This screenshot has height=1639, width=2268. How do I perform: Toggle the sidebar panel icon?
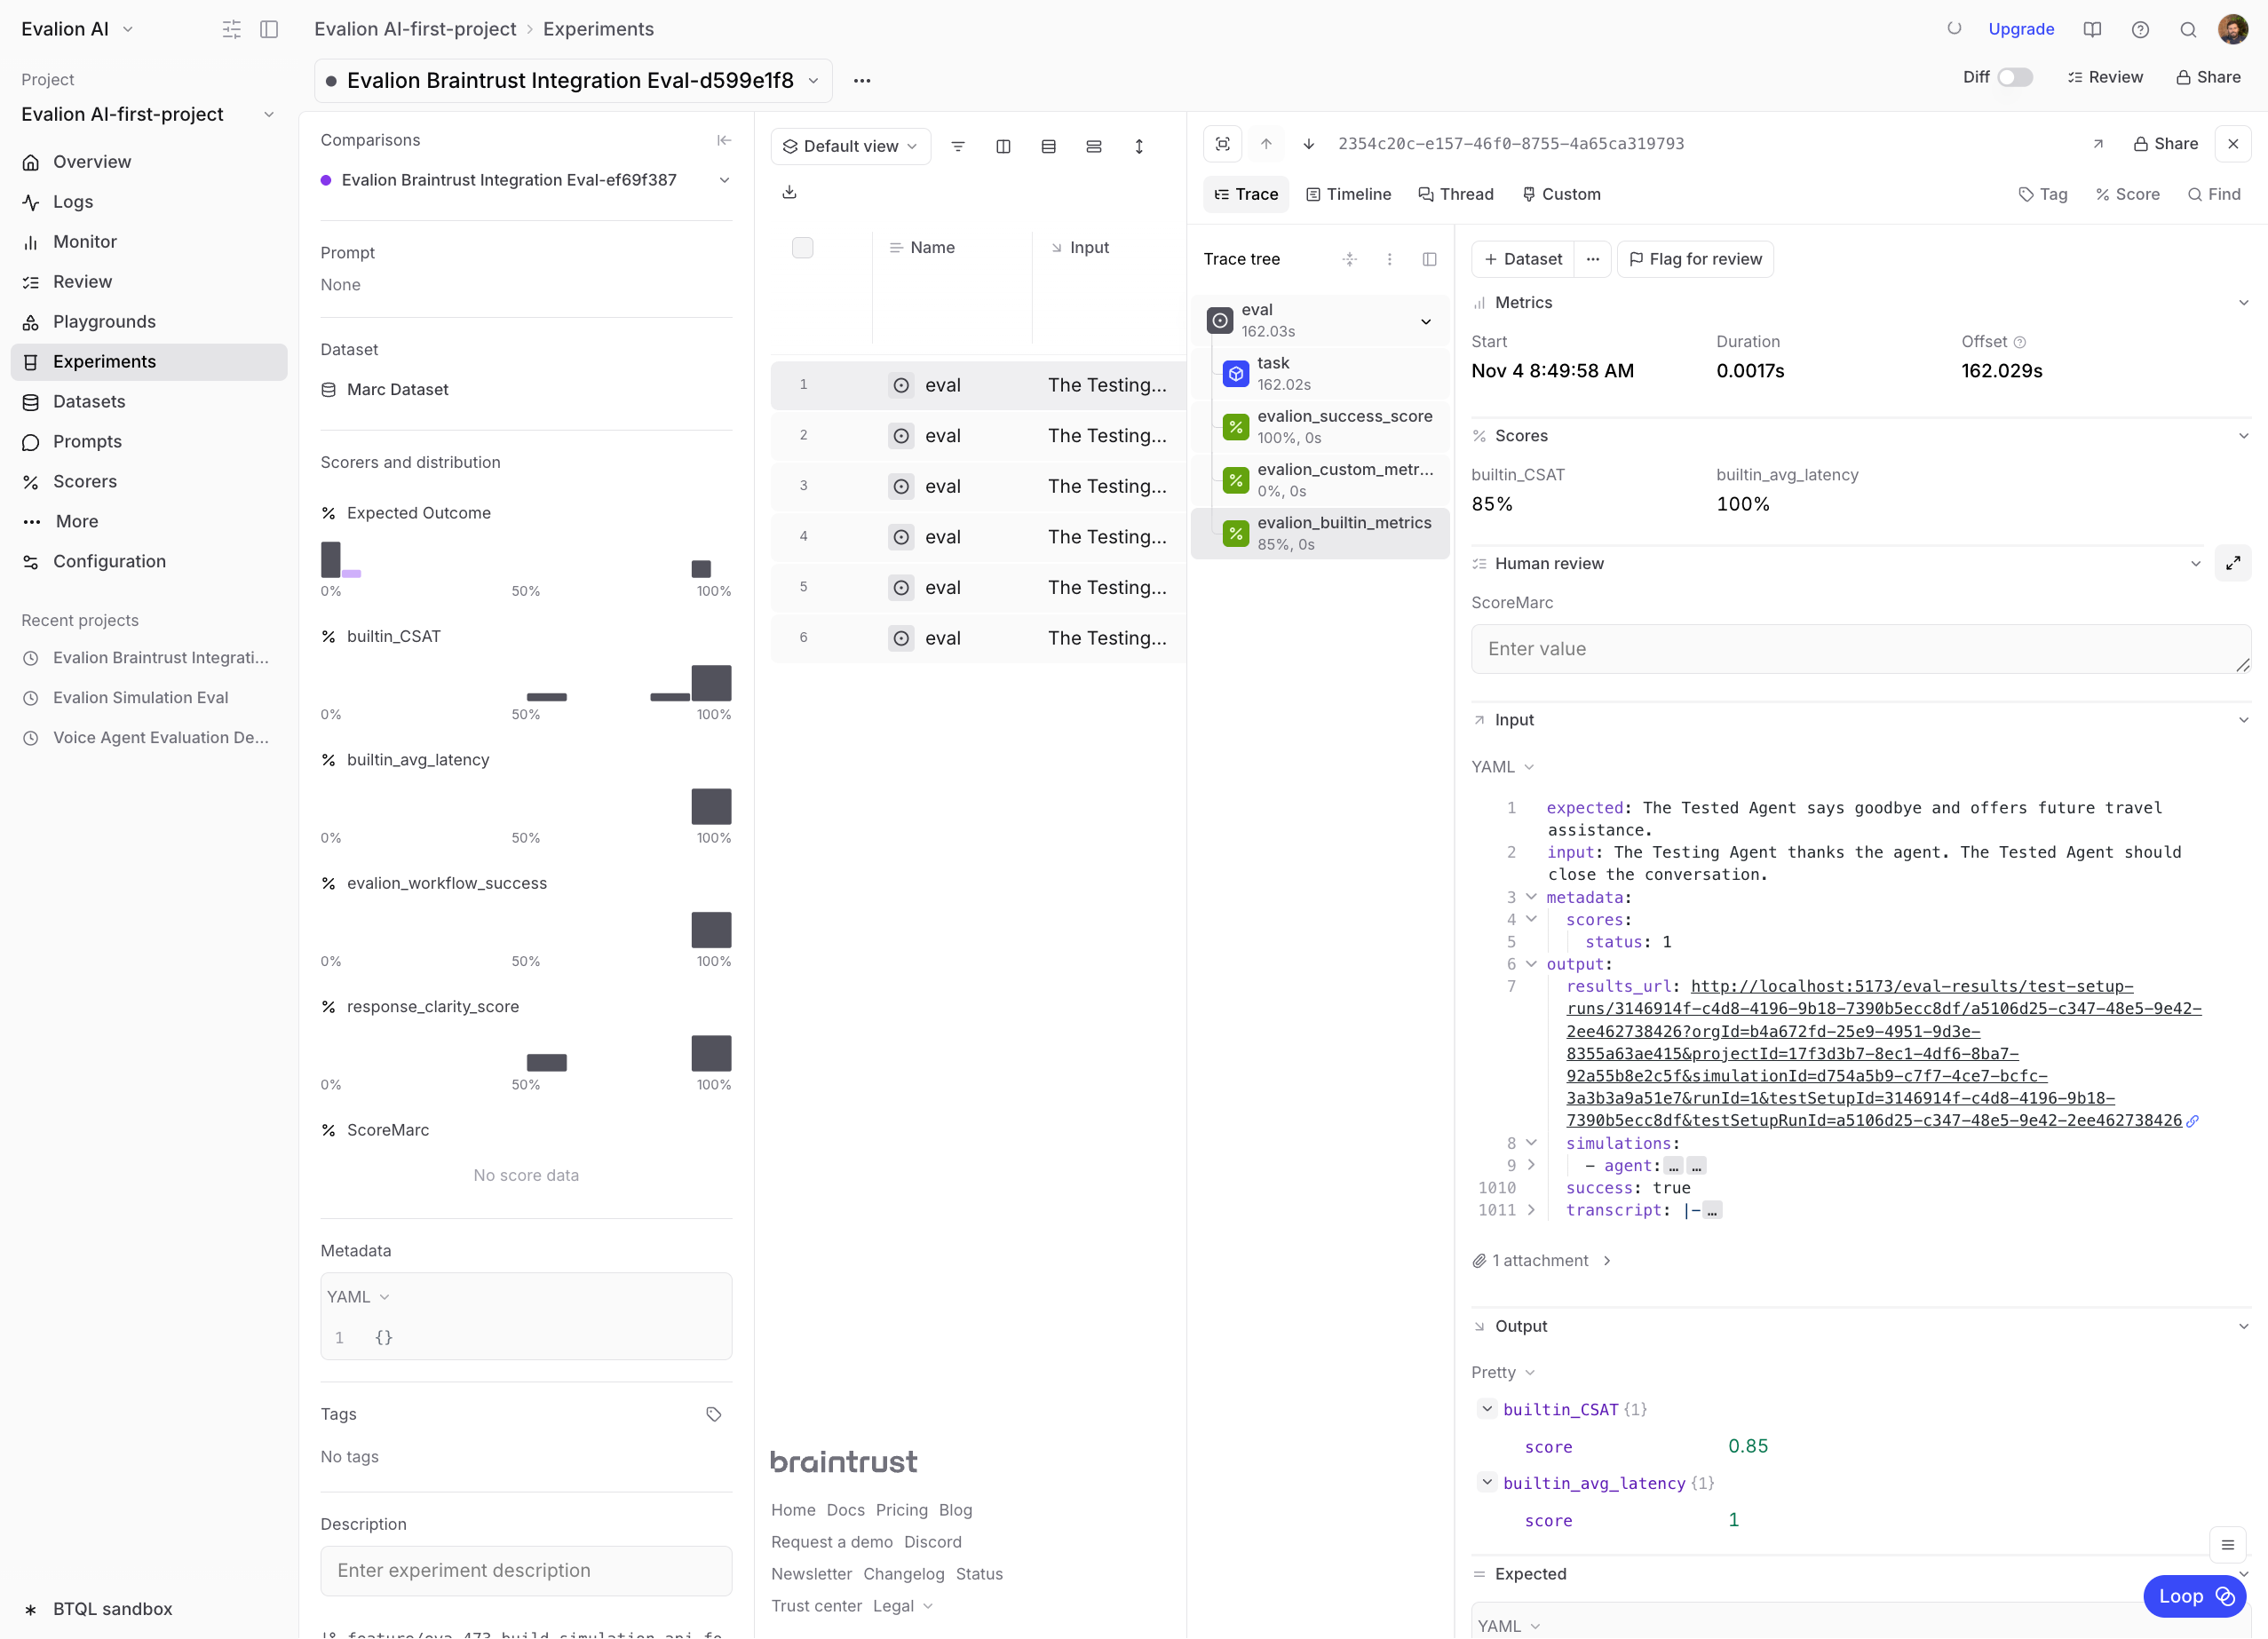pos(269,29)
